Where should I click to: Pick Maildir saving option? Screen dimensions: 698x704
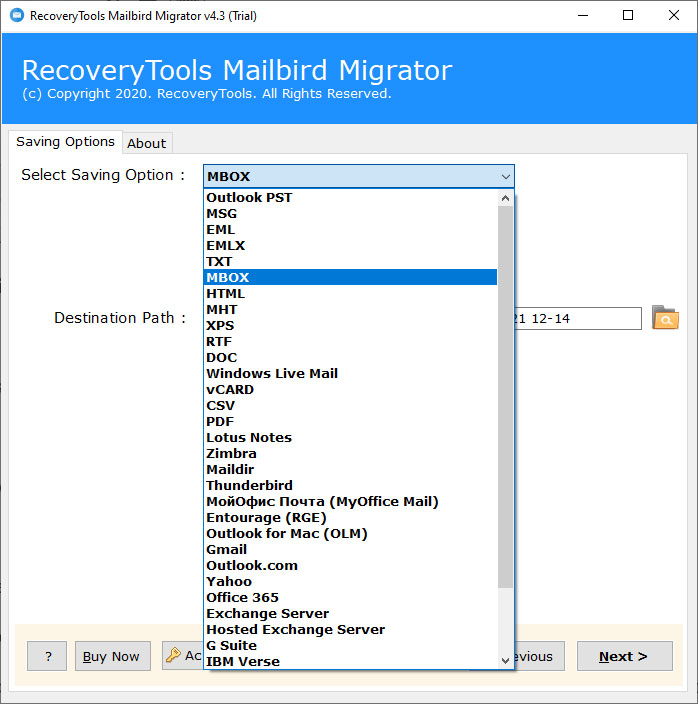[x=350, y=470]
